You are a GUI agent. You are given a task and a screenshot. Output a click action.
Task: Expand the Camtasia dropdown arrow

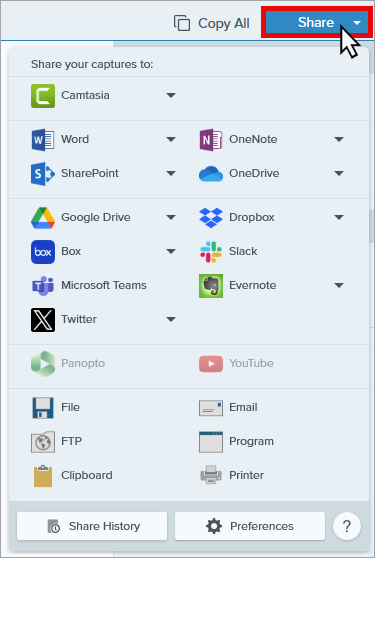coord(171,96)
